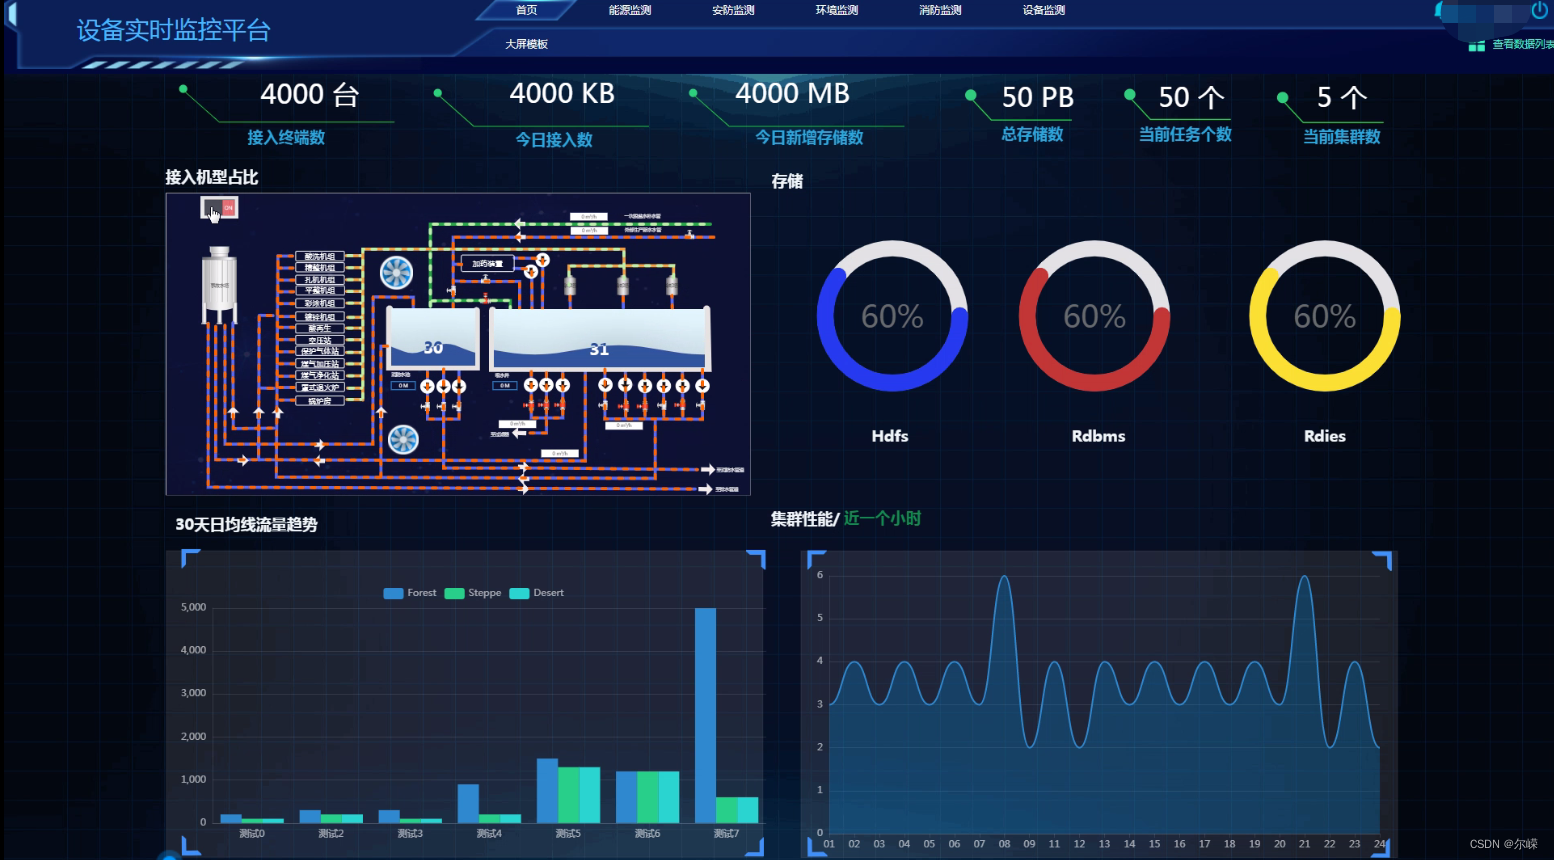Click the 空压站 equipment label
Viewport: 1554px width, 860px height.
[x=320, y=340]
